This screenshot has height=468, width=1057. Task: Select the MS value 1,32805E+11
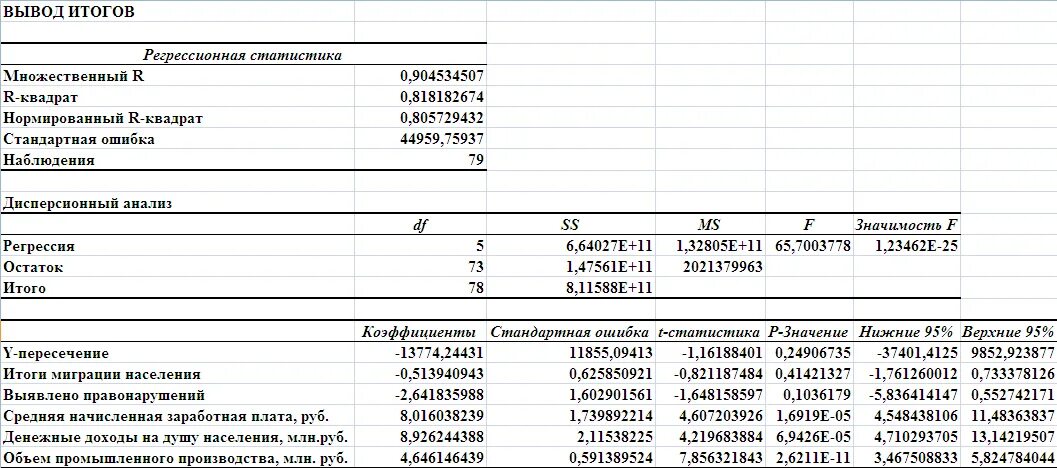(x=719, y=246)
